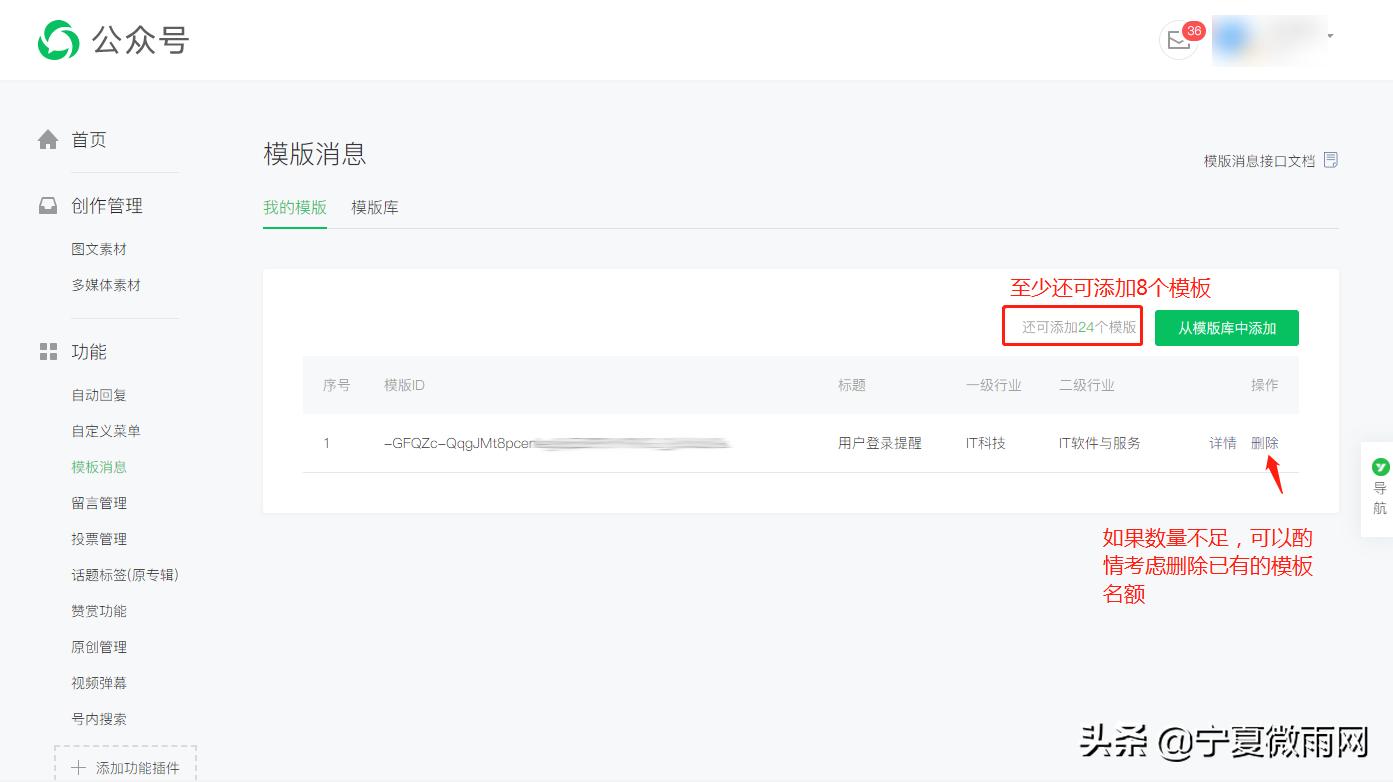The width and height of the screenshot is (1393, 782).
Task: Select the 我的模板 tab
Action: point(294,207)
